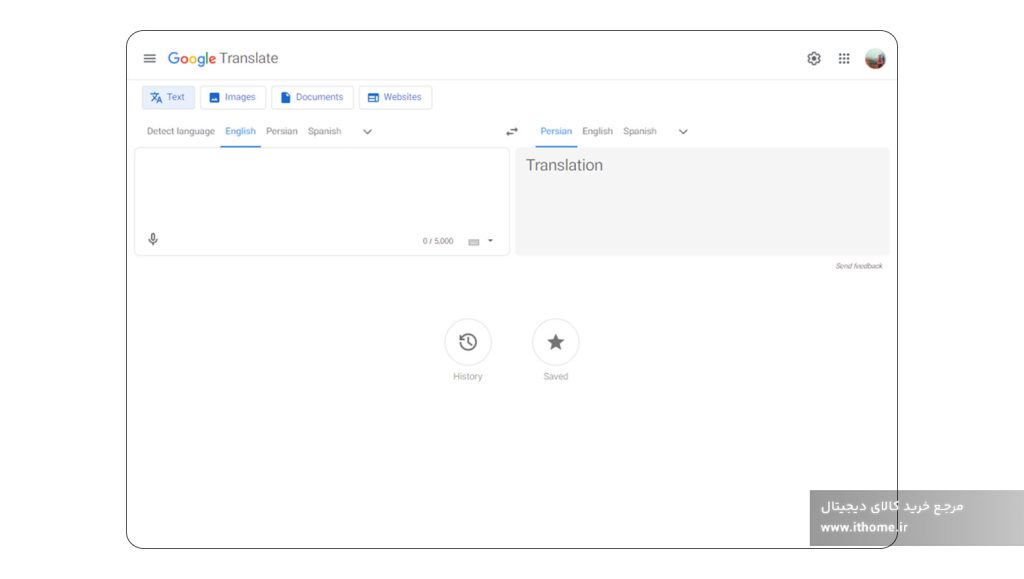Open the Settings gear
The height and width of the screenshot is (579, 1024).
click(x=814, y=59)
